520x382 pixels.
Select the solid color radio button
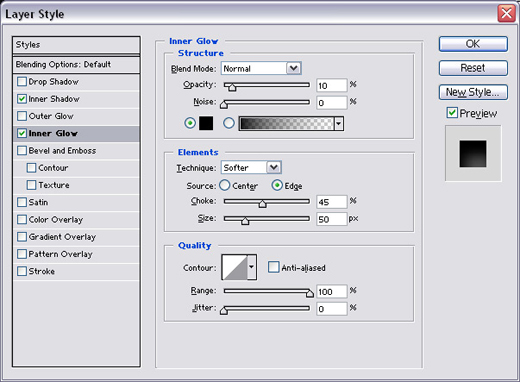(190, 123)
